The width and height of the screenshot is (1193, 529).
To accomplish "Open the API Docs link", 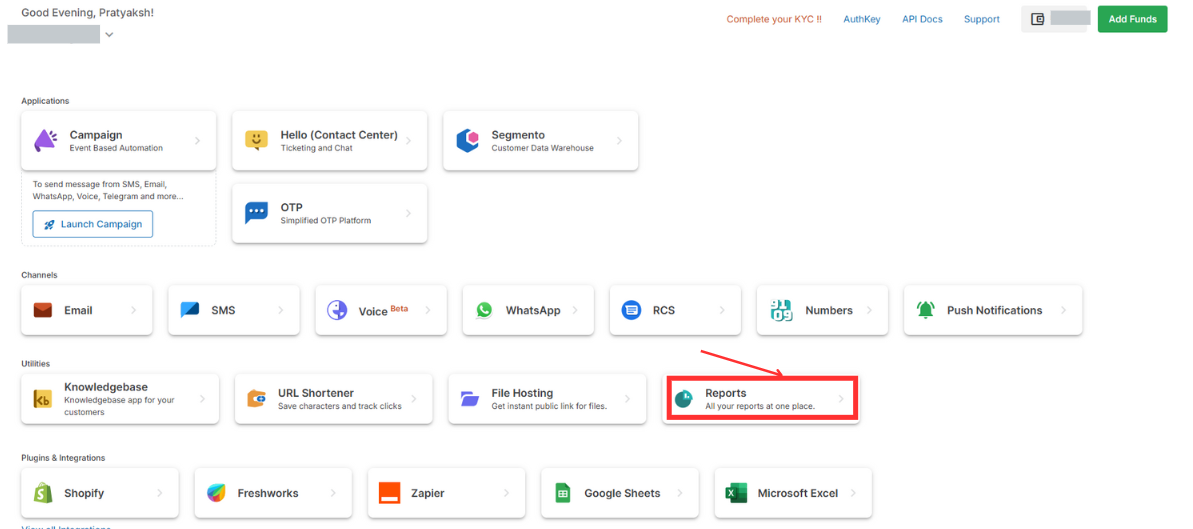I will [x=922, y=19].
